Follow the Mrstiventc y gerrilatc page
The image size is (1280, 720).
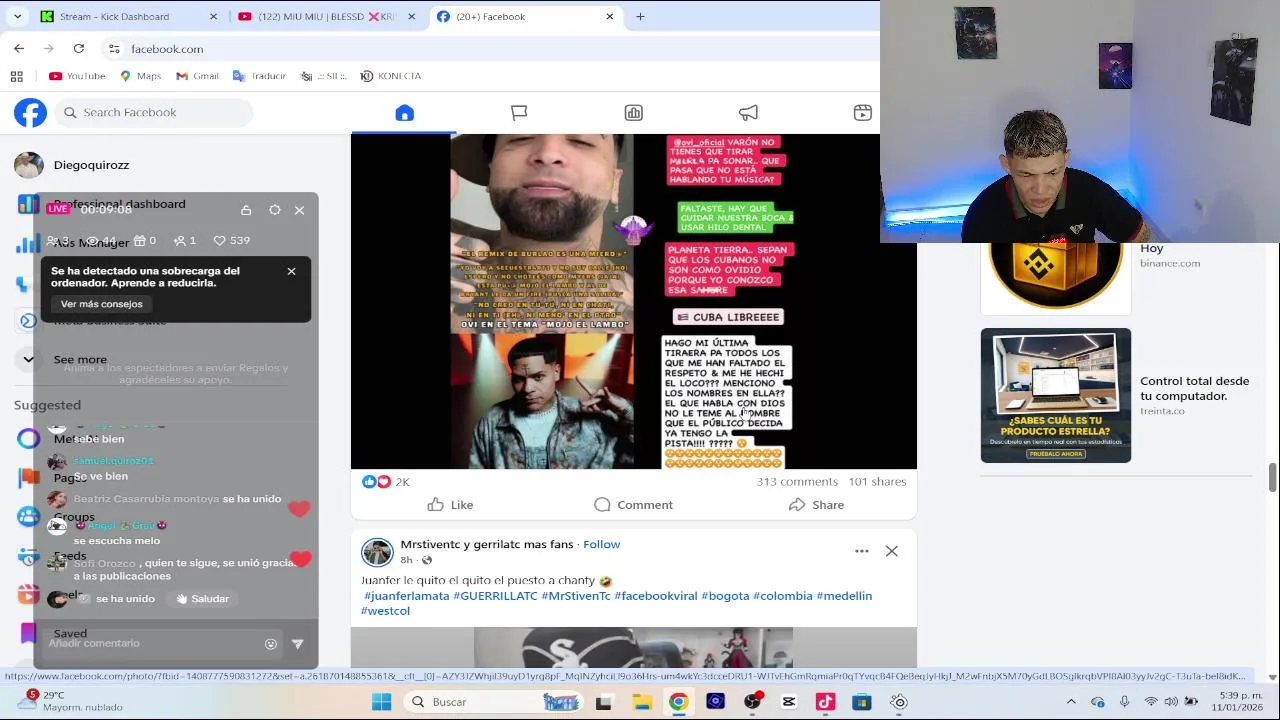point(602,544)
